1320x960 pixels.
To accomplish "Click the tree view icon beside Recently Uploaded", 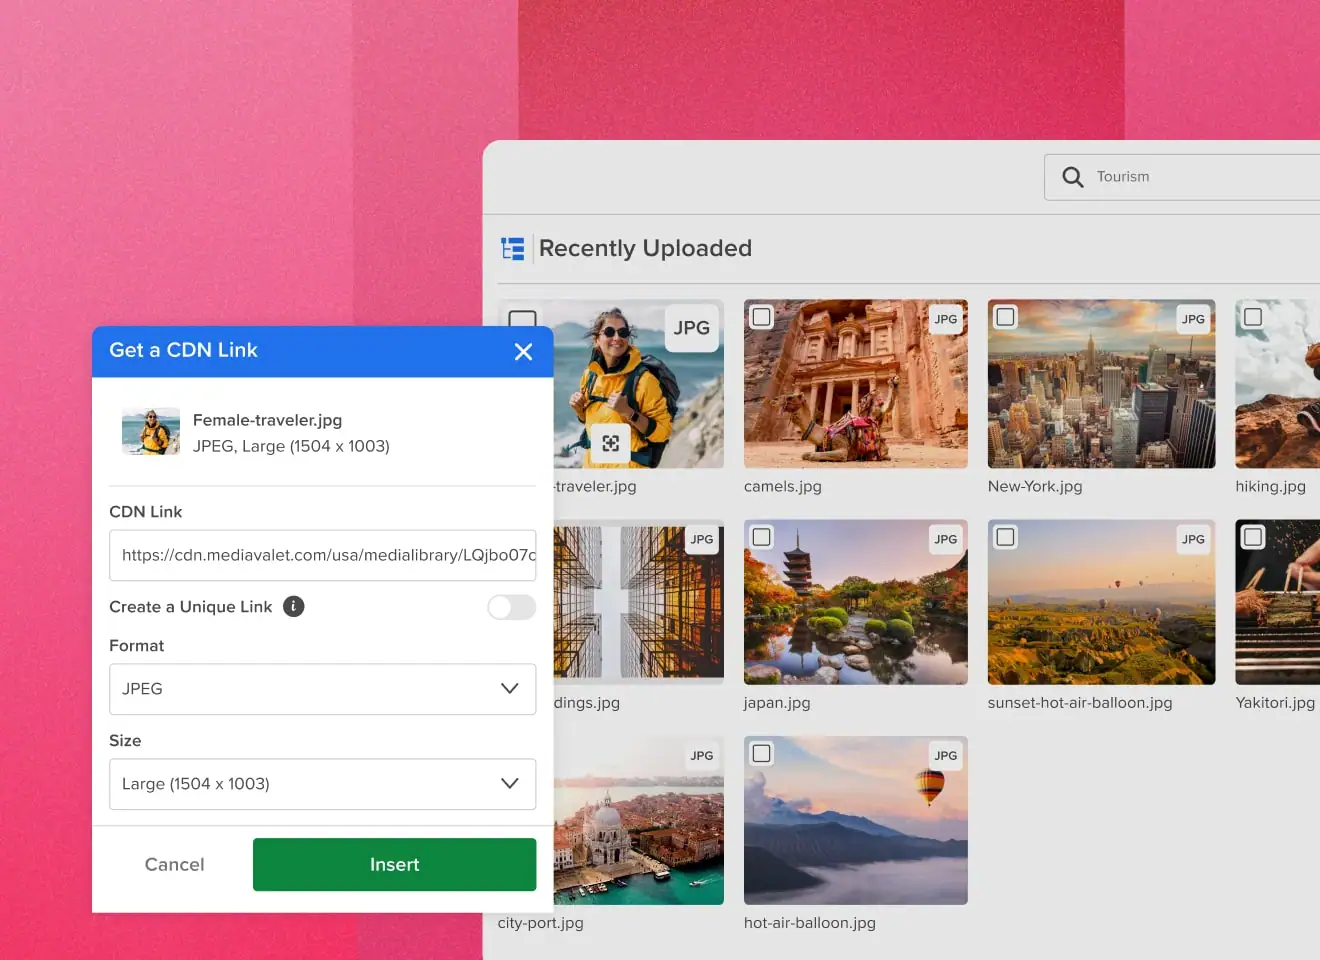I will point(513,249).
